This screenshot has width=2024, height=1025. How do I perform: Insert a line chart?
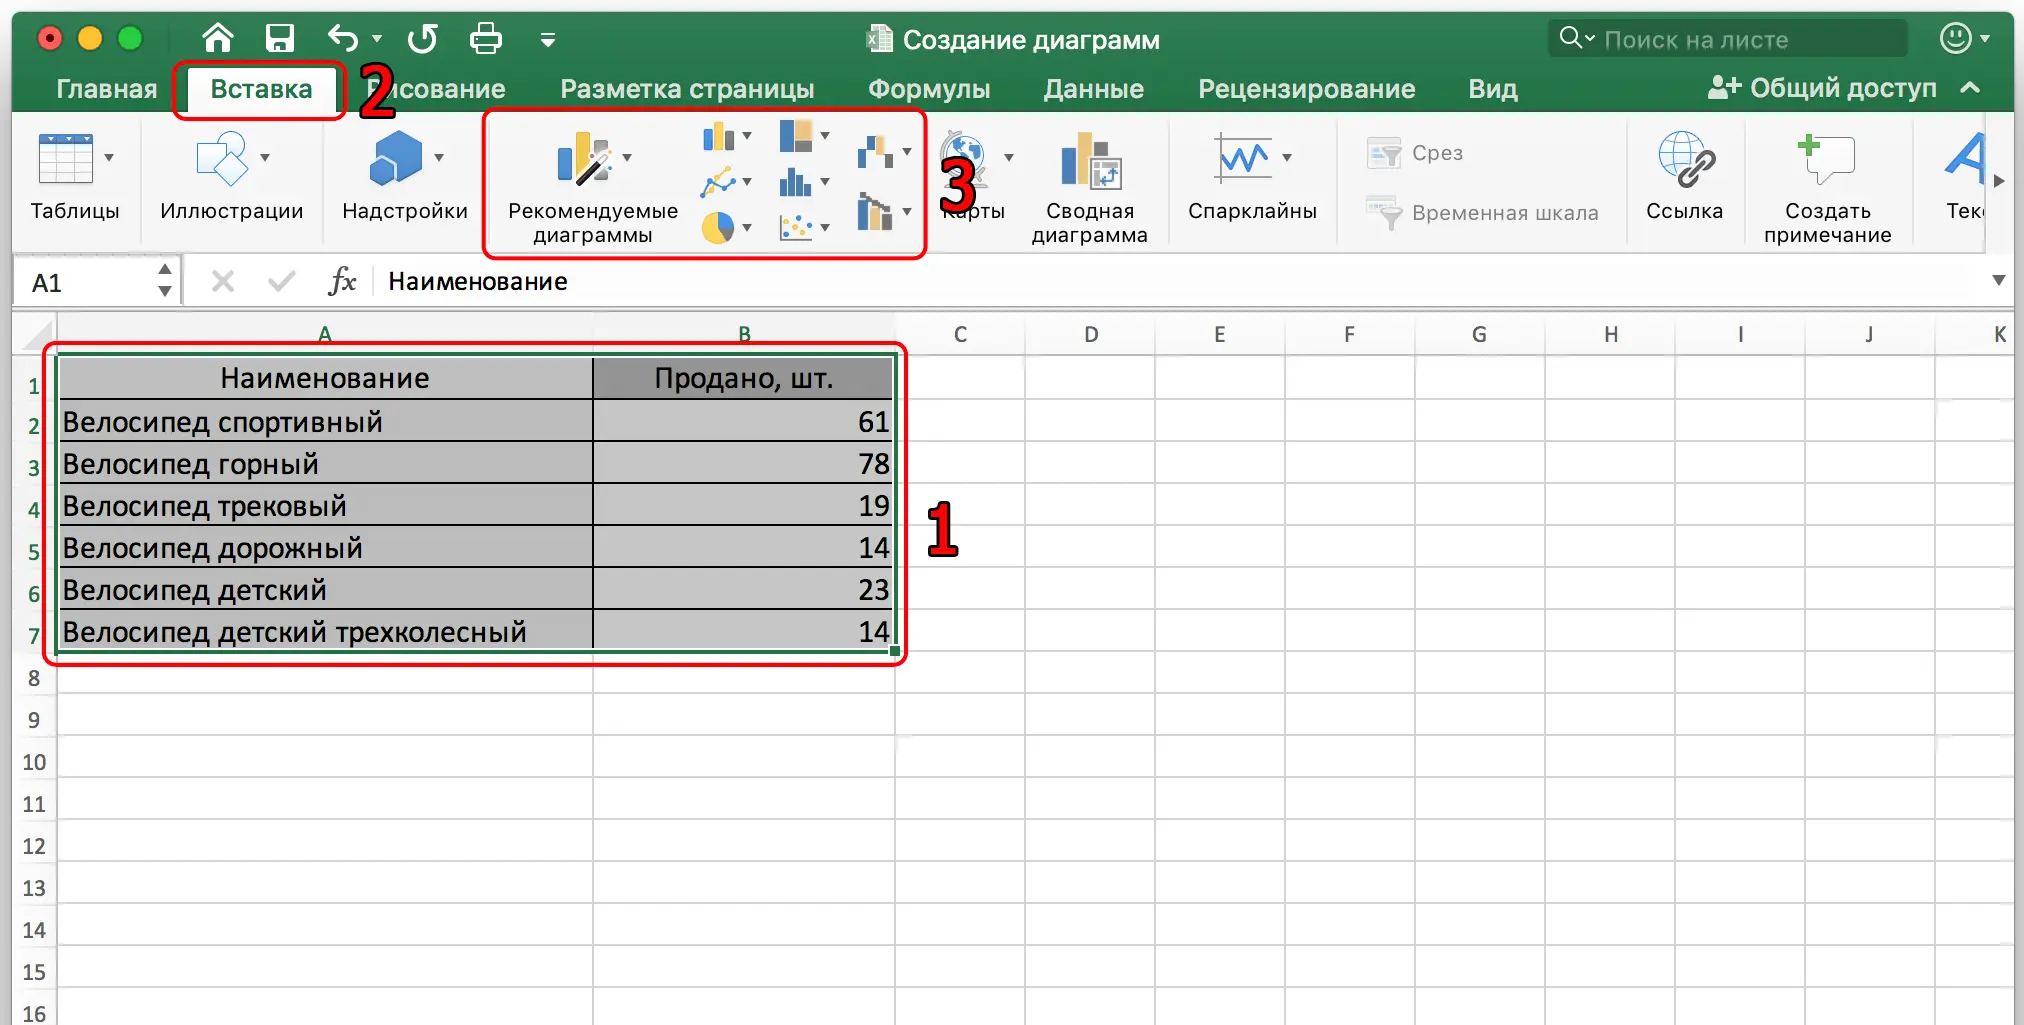click(x=718, y=182)
